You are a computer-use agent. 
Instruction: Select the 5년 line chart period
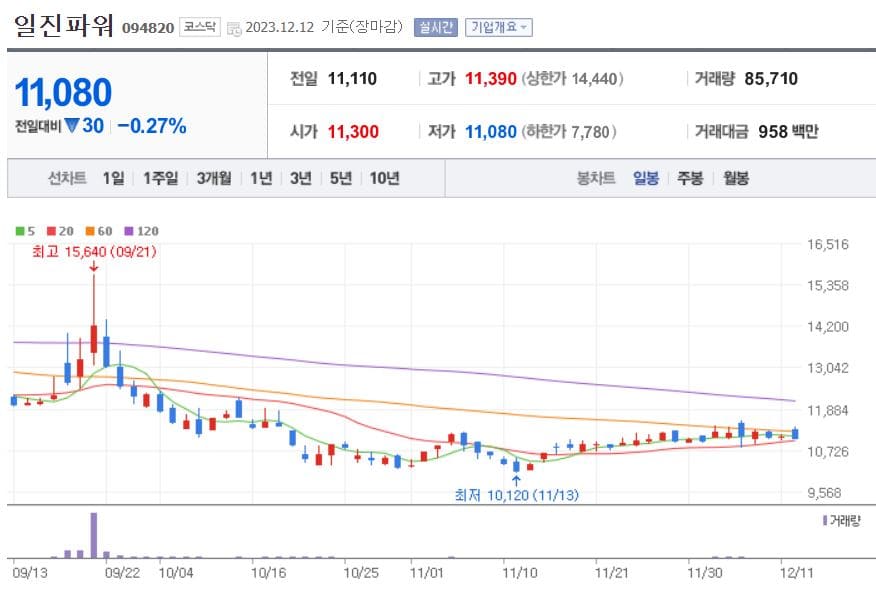point(341,178)
